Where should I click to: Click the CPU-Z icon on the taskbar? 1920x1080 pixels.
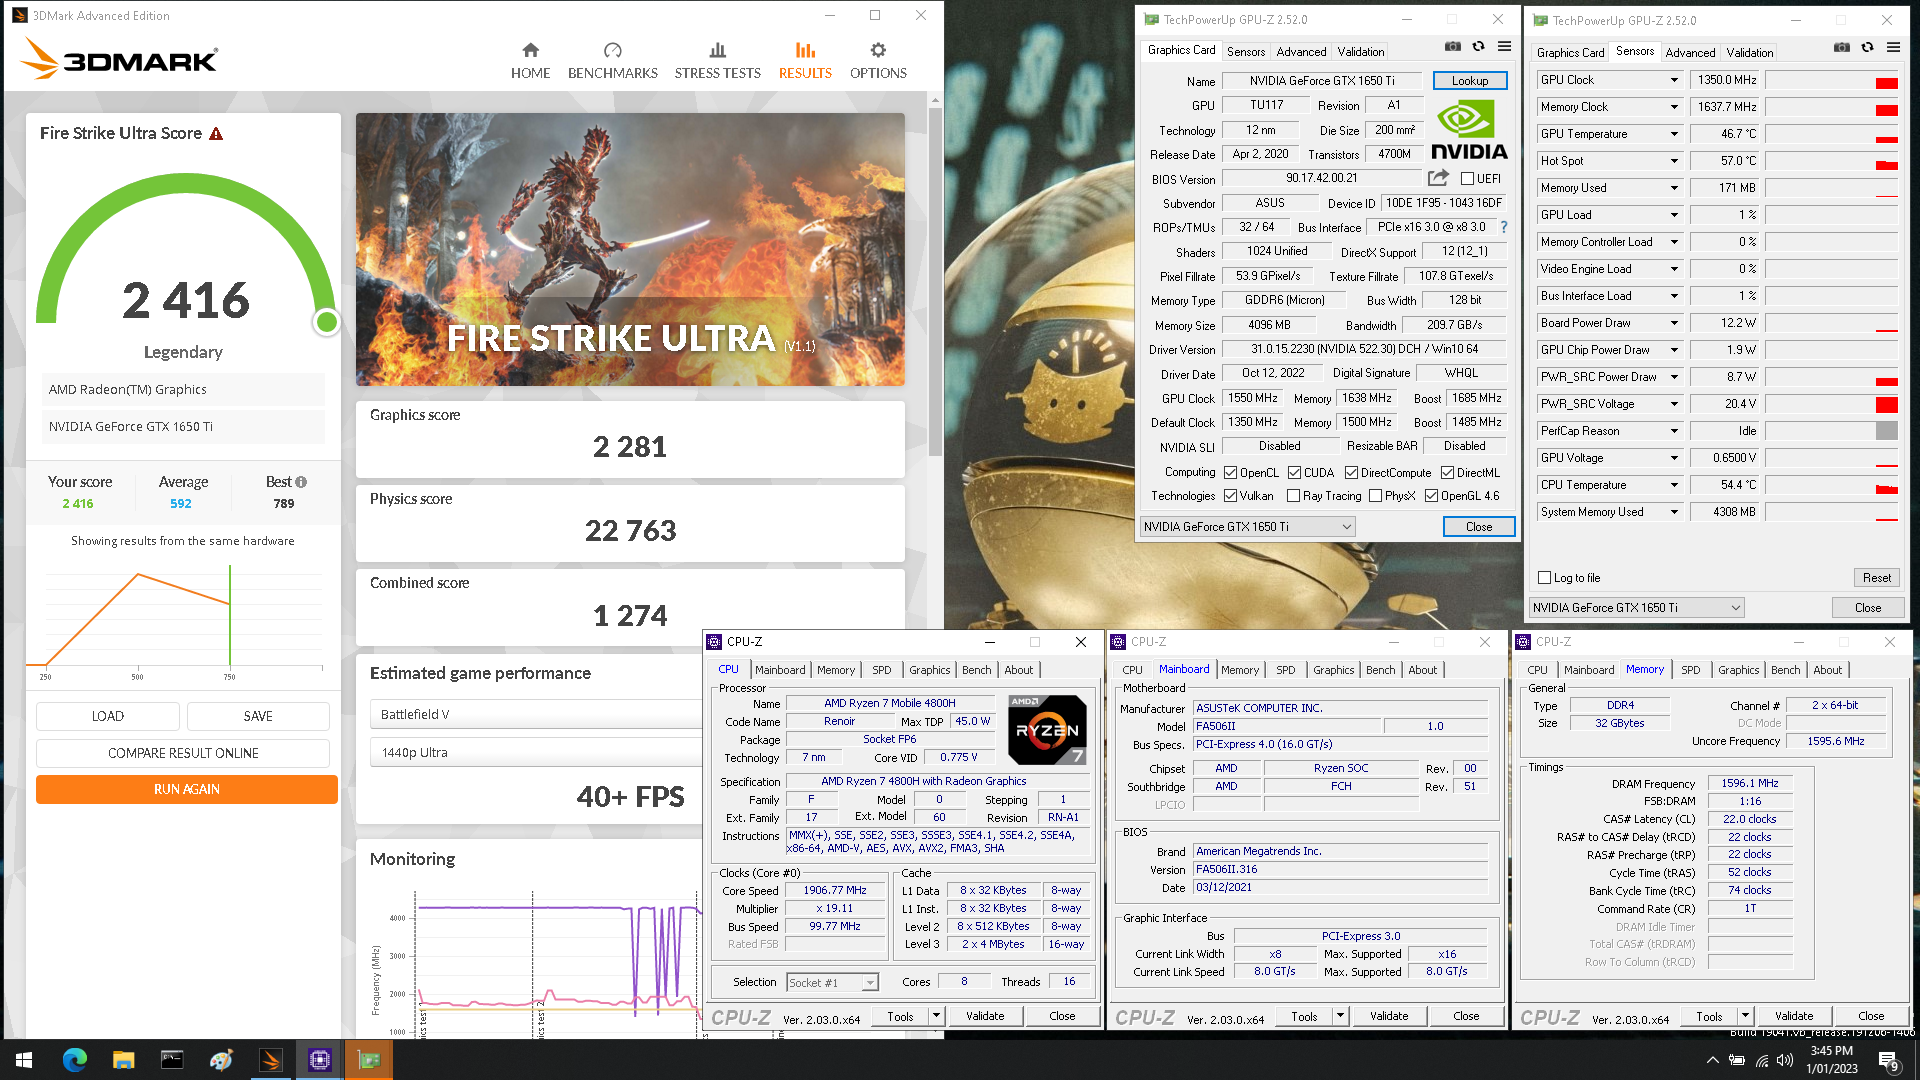pos(320,1060)
